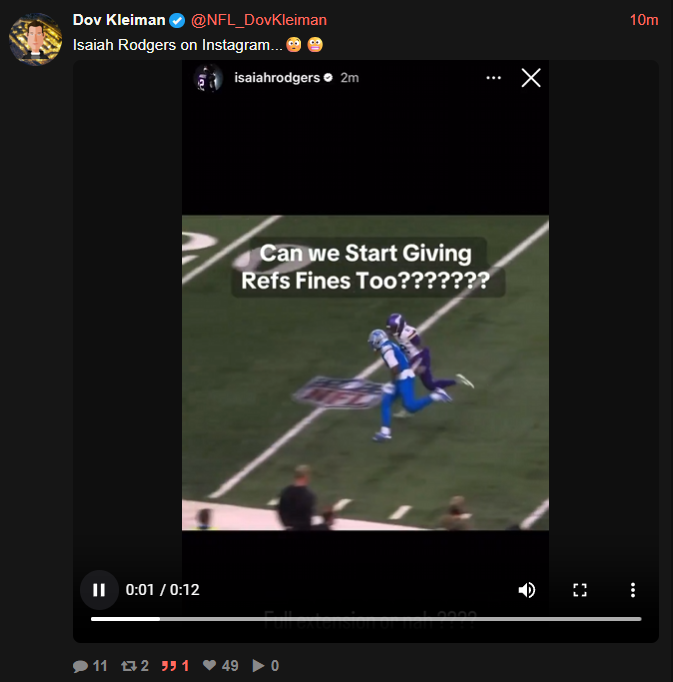The image size is (673, 682).
Task: Open the @NFL_DovKleiman handle link
Action: [259, 20]
